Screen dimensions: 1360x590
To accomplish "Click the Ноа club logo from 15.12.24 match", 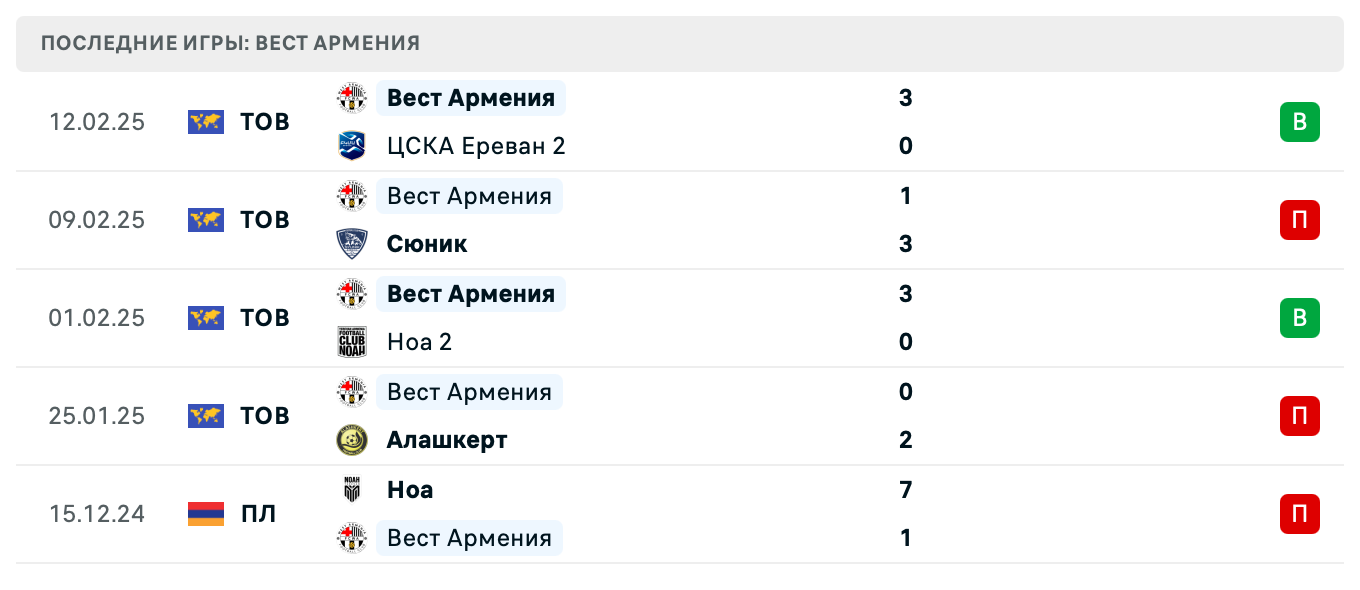I will coord(354,489).
